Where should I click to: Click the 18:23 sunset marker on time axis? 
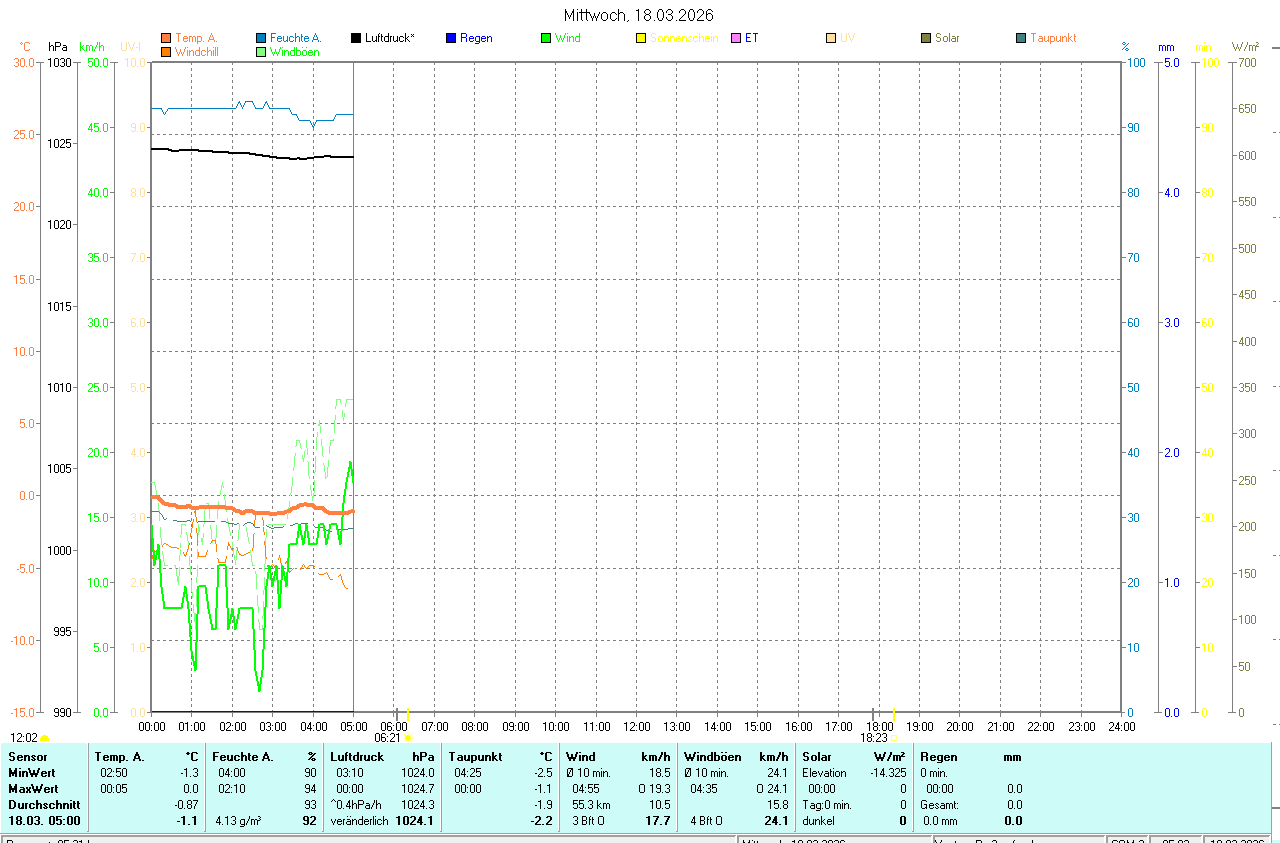coord(874,738)
